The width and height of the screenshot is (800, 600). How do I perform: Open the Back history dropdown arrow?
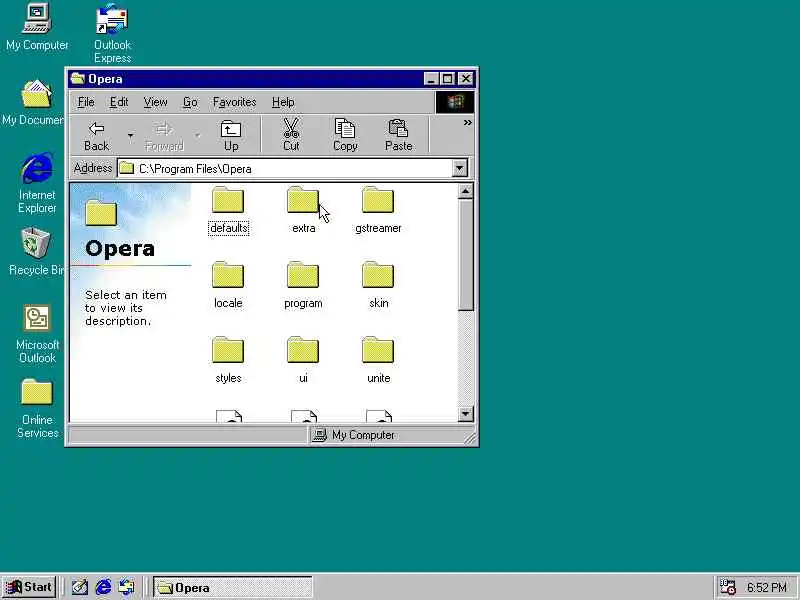(131, 135)
